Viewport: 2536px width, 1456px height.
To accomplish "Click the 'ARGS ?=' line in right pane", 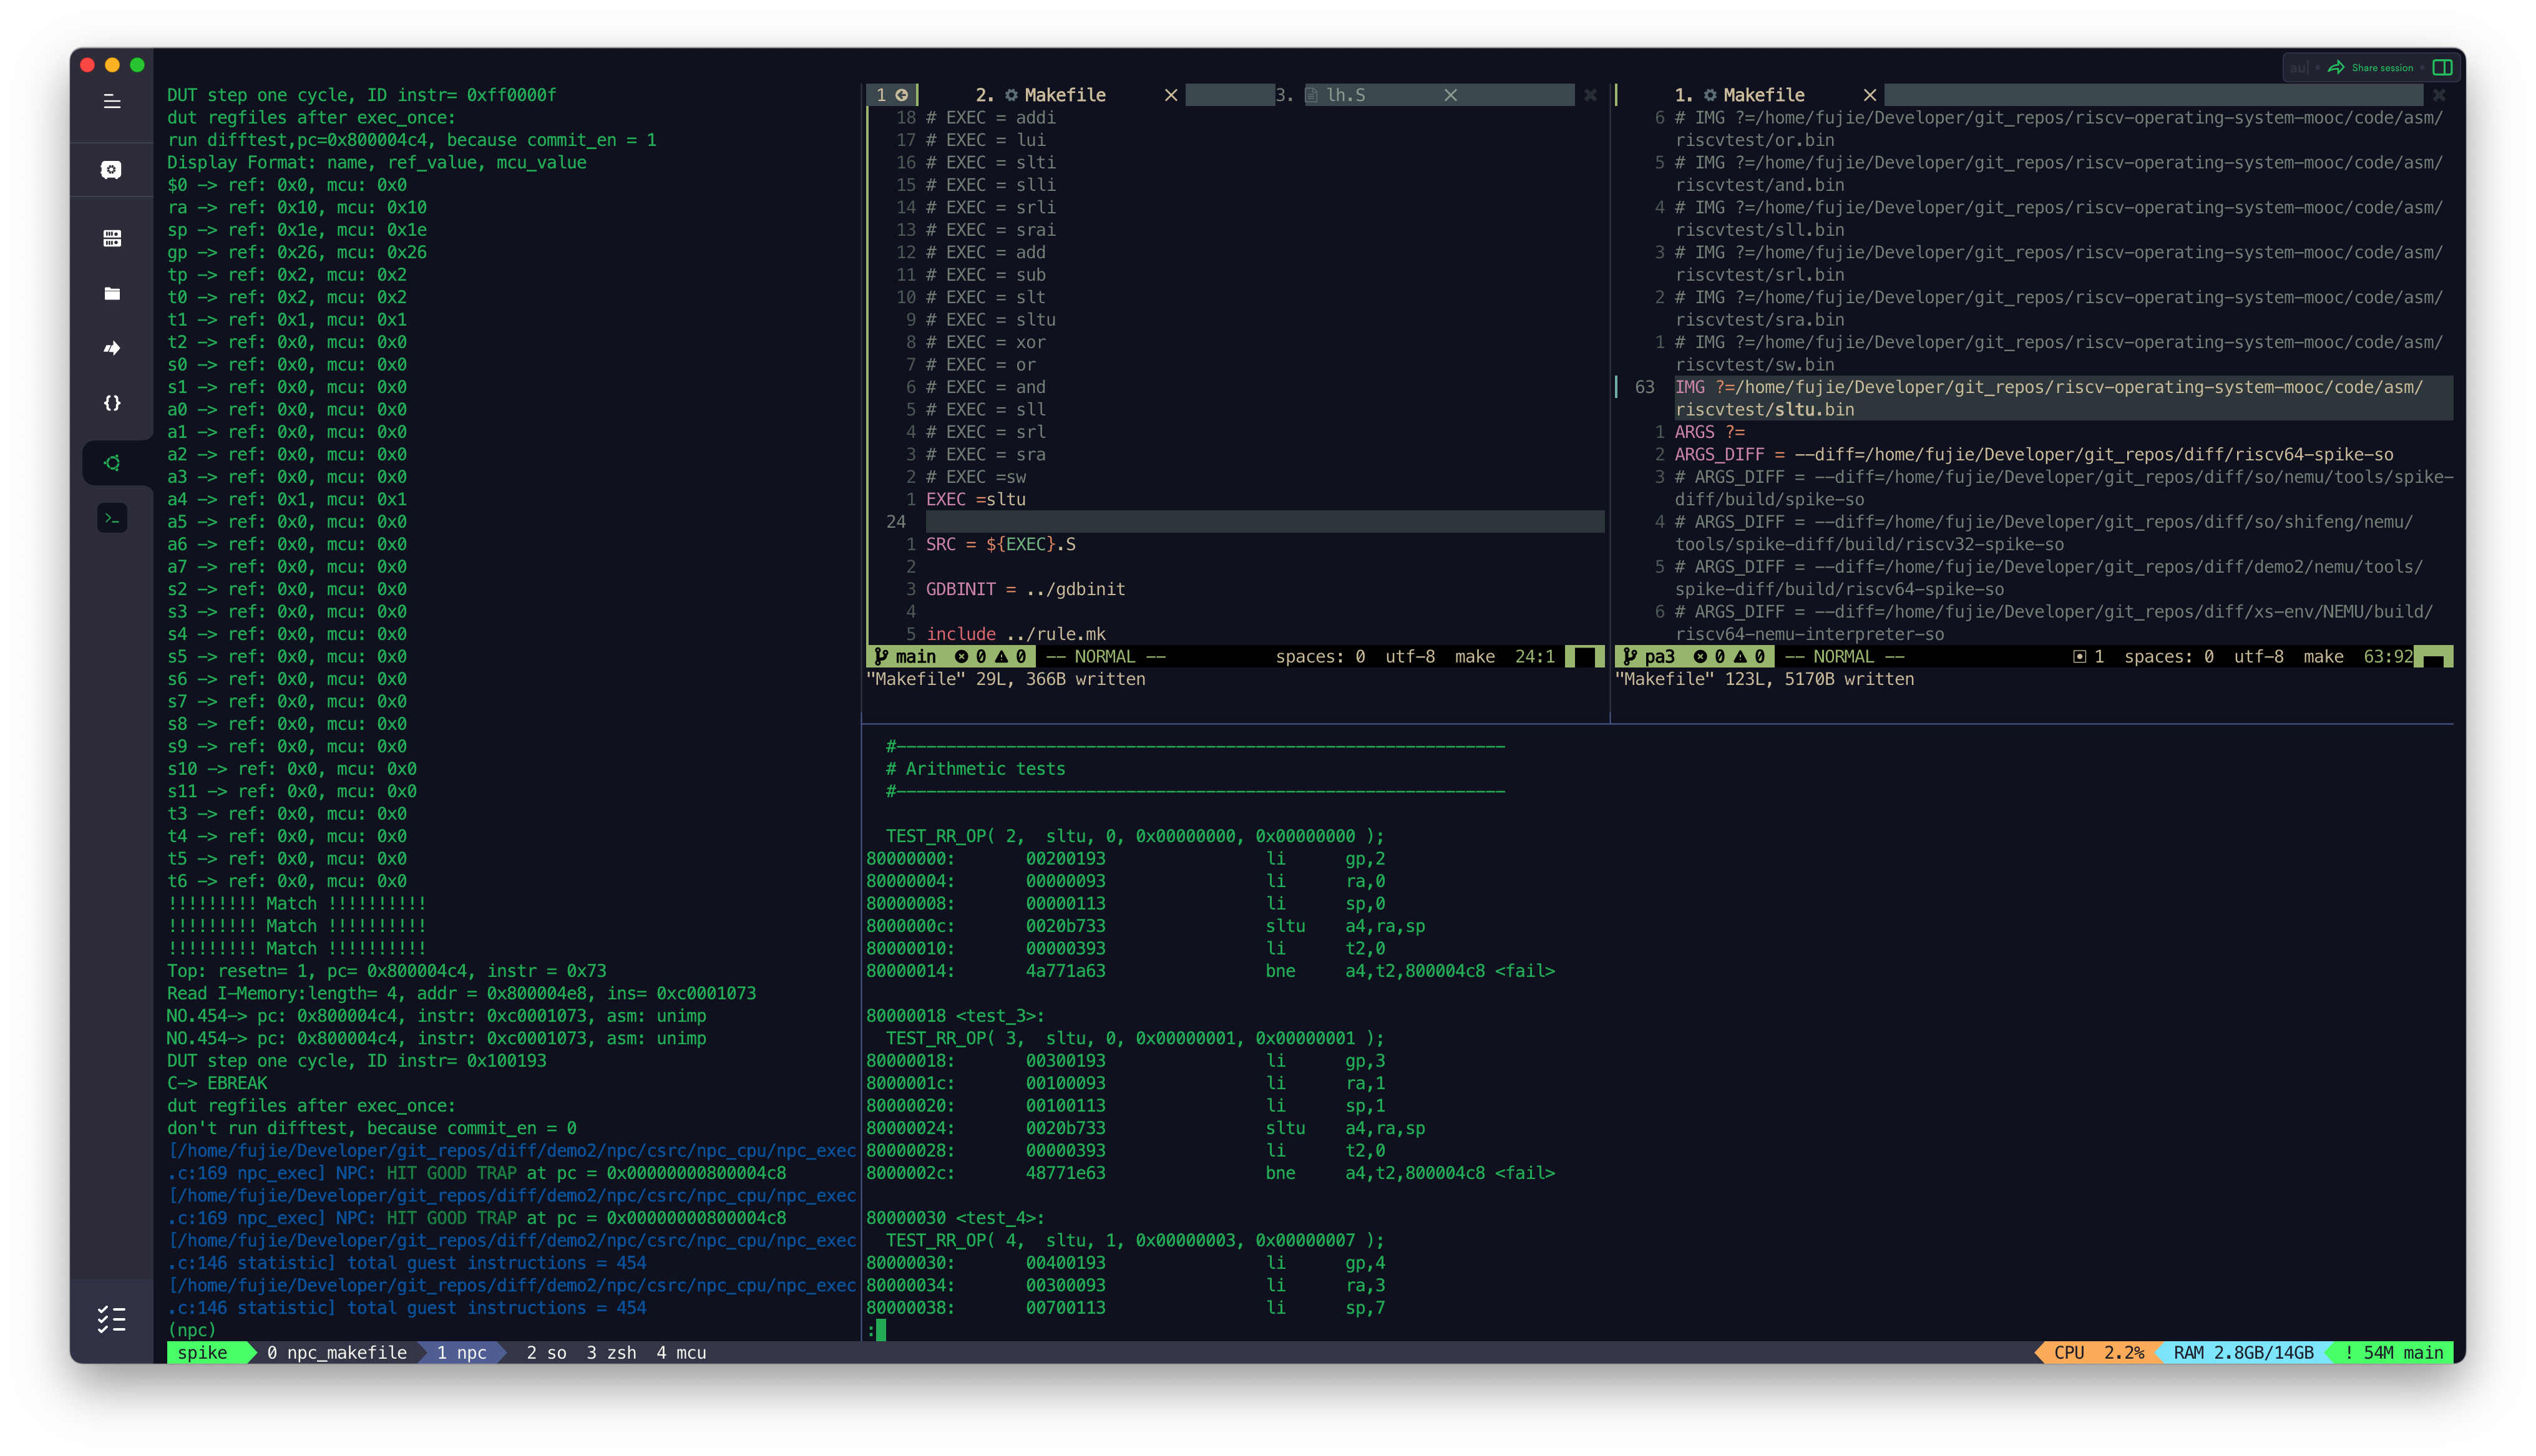I will 1710,432.
